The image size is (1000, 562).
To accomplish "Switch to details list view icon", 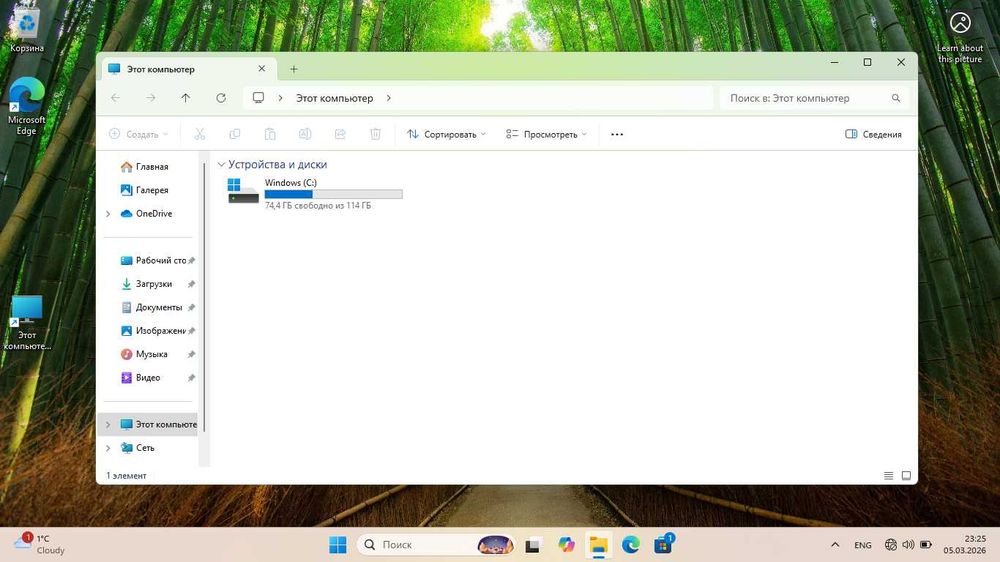I will click(888, 475).
